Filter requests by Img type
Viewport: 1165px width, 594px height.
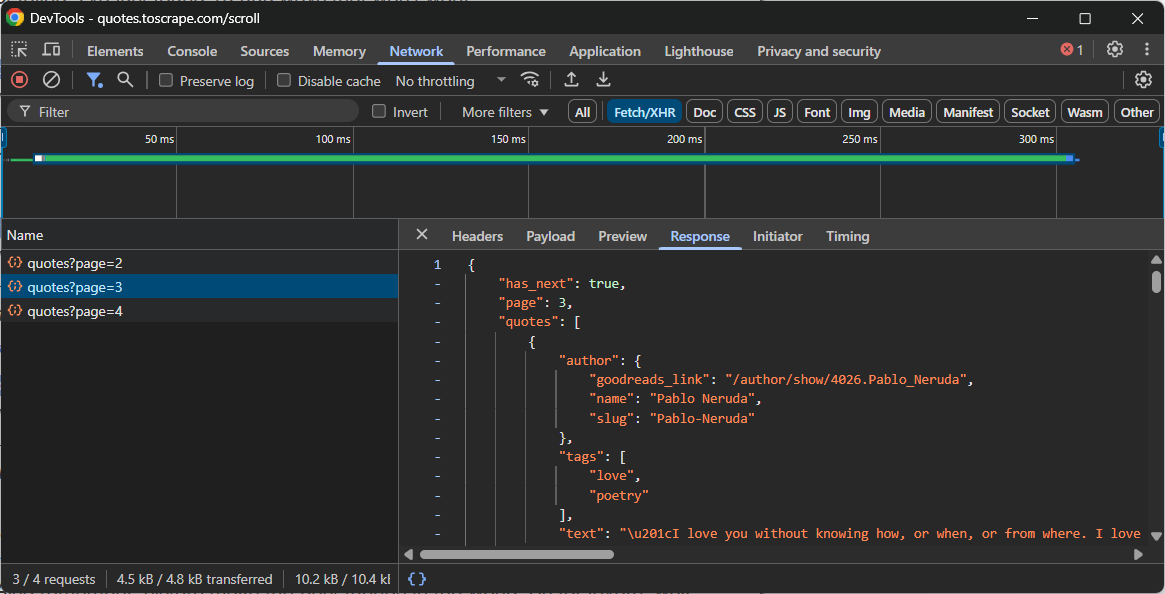coord(859,112)
